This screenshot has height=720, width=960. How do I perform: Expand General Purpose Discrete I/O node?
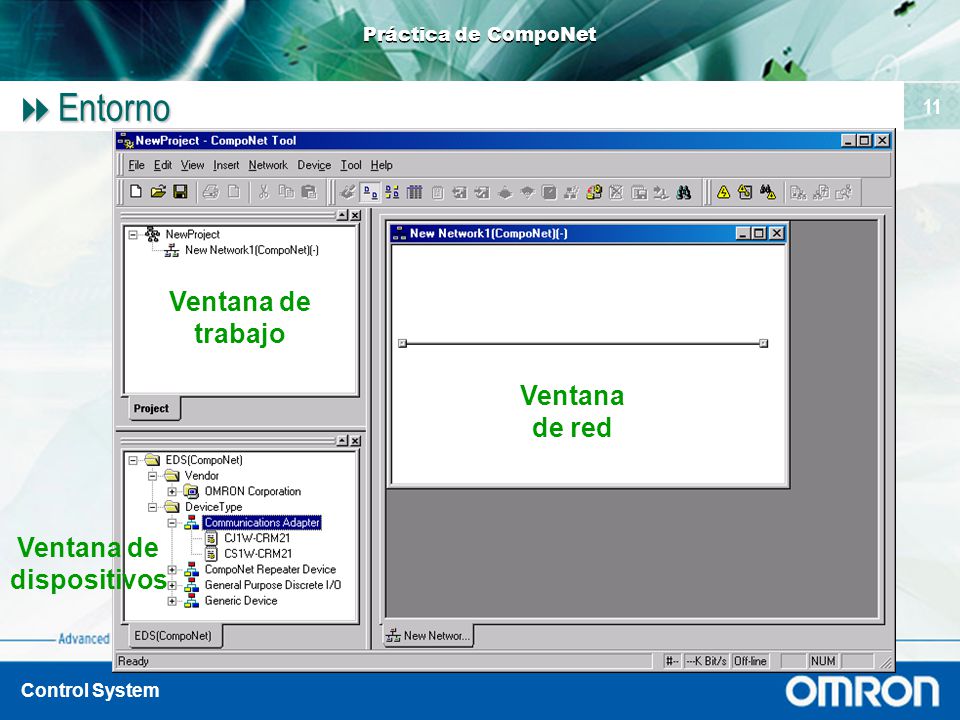click(x=172, y=585)
